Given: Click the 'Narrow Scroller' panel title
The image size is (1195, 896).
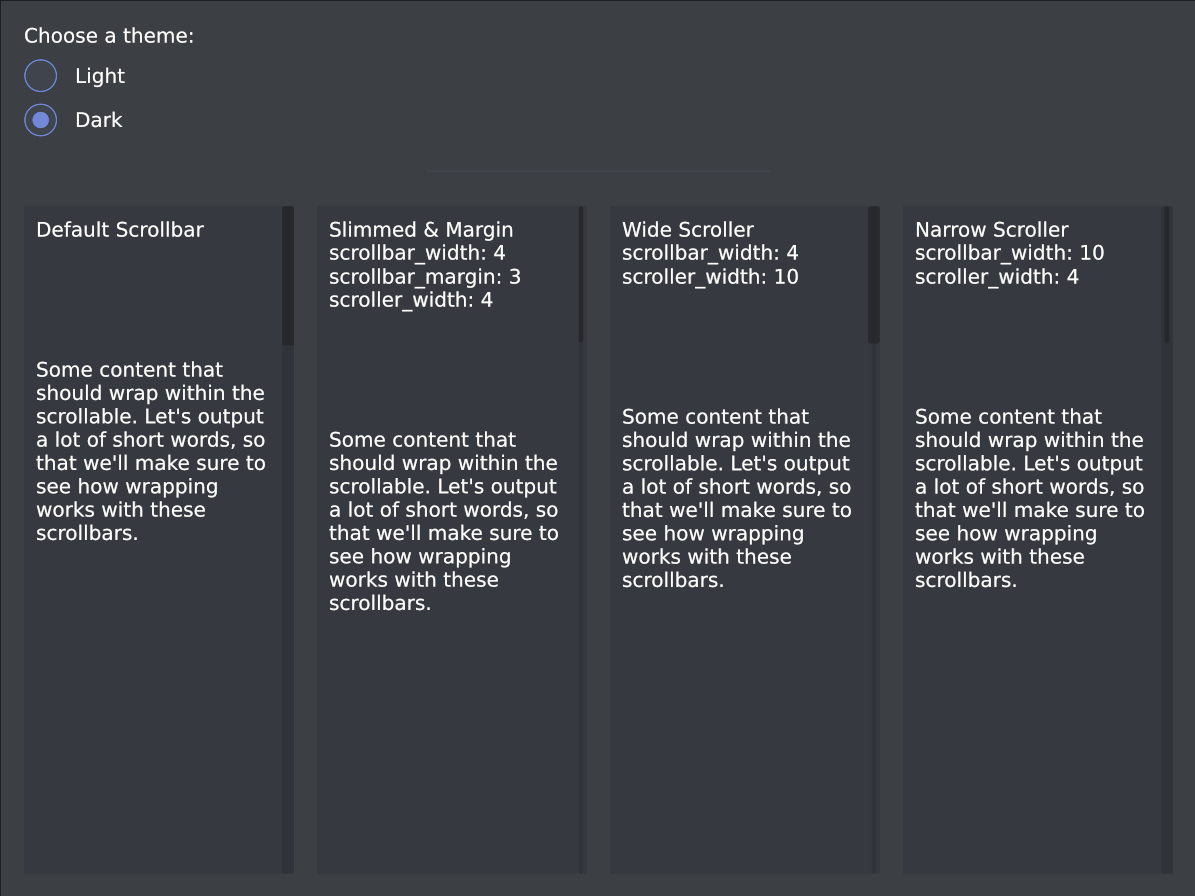Looking at the screenshot, I should pos(992,230).
